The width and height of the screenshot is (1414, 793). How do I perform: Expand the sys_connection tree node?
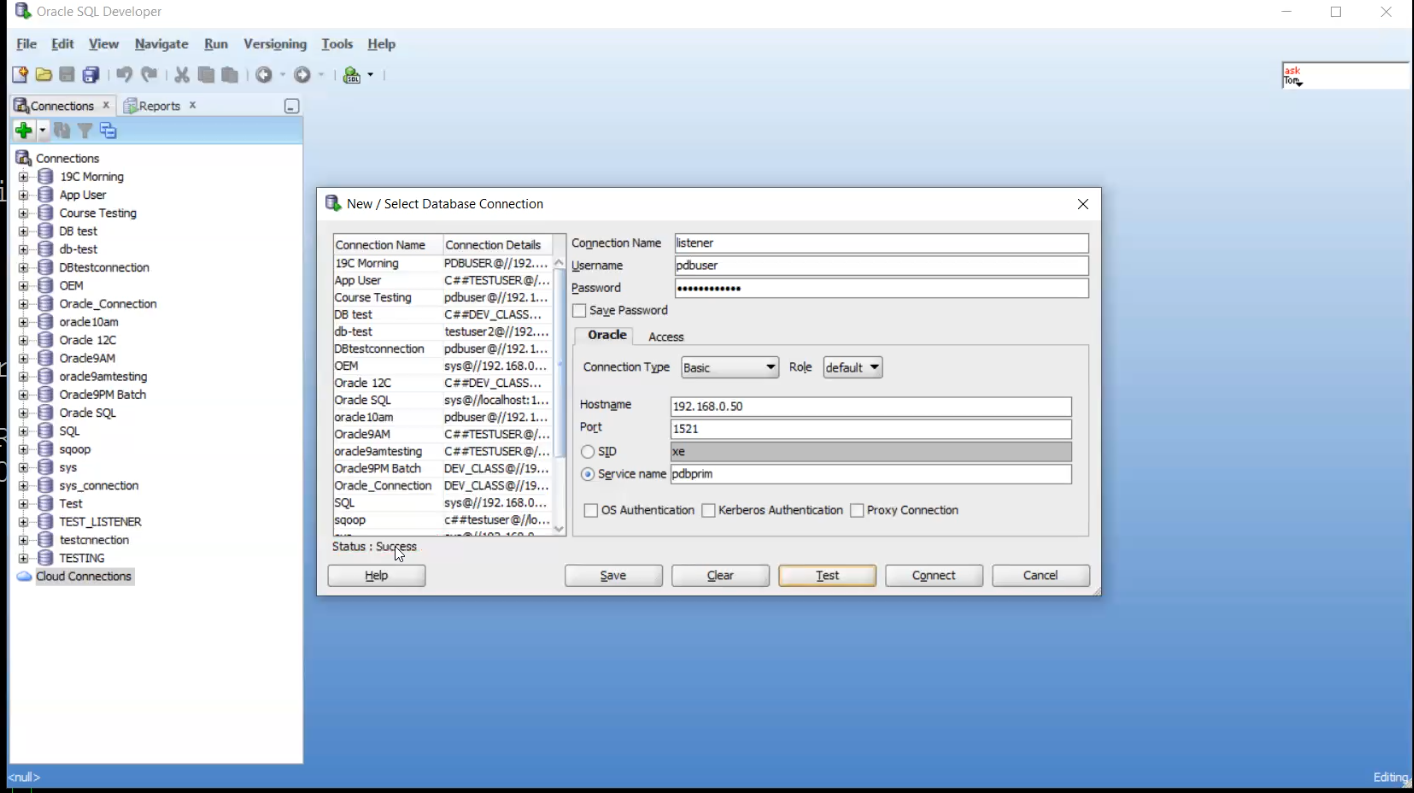click(x=24, y=486)
